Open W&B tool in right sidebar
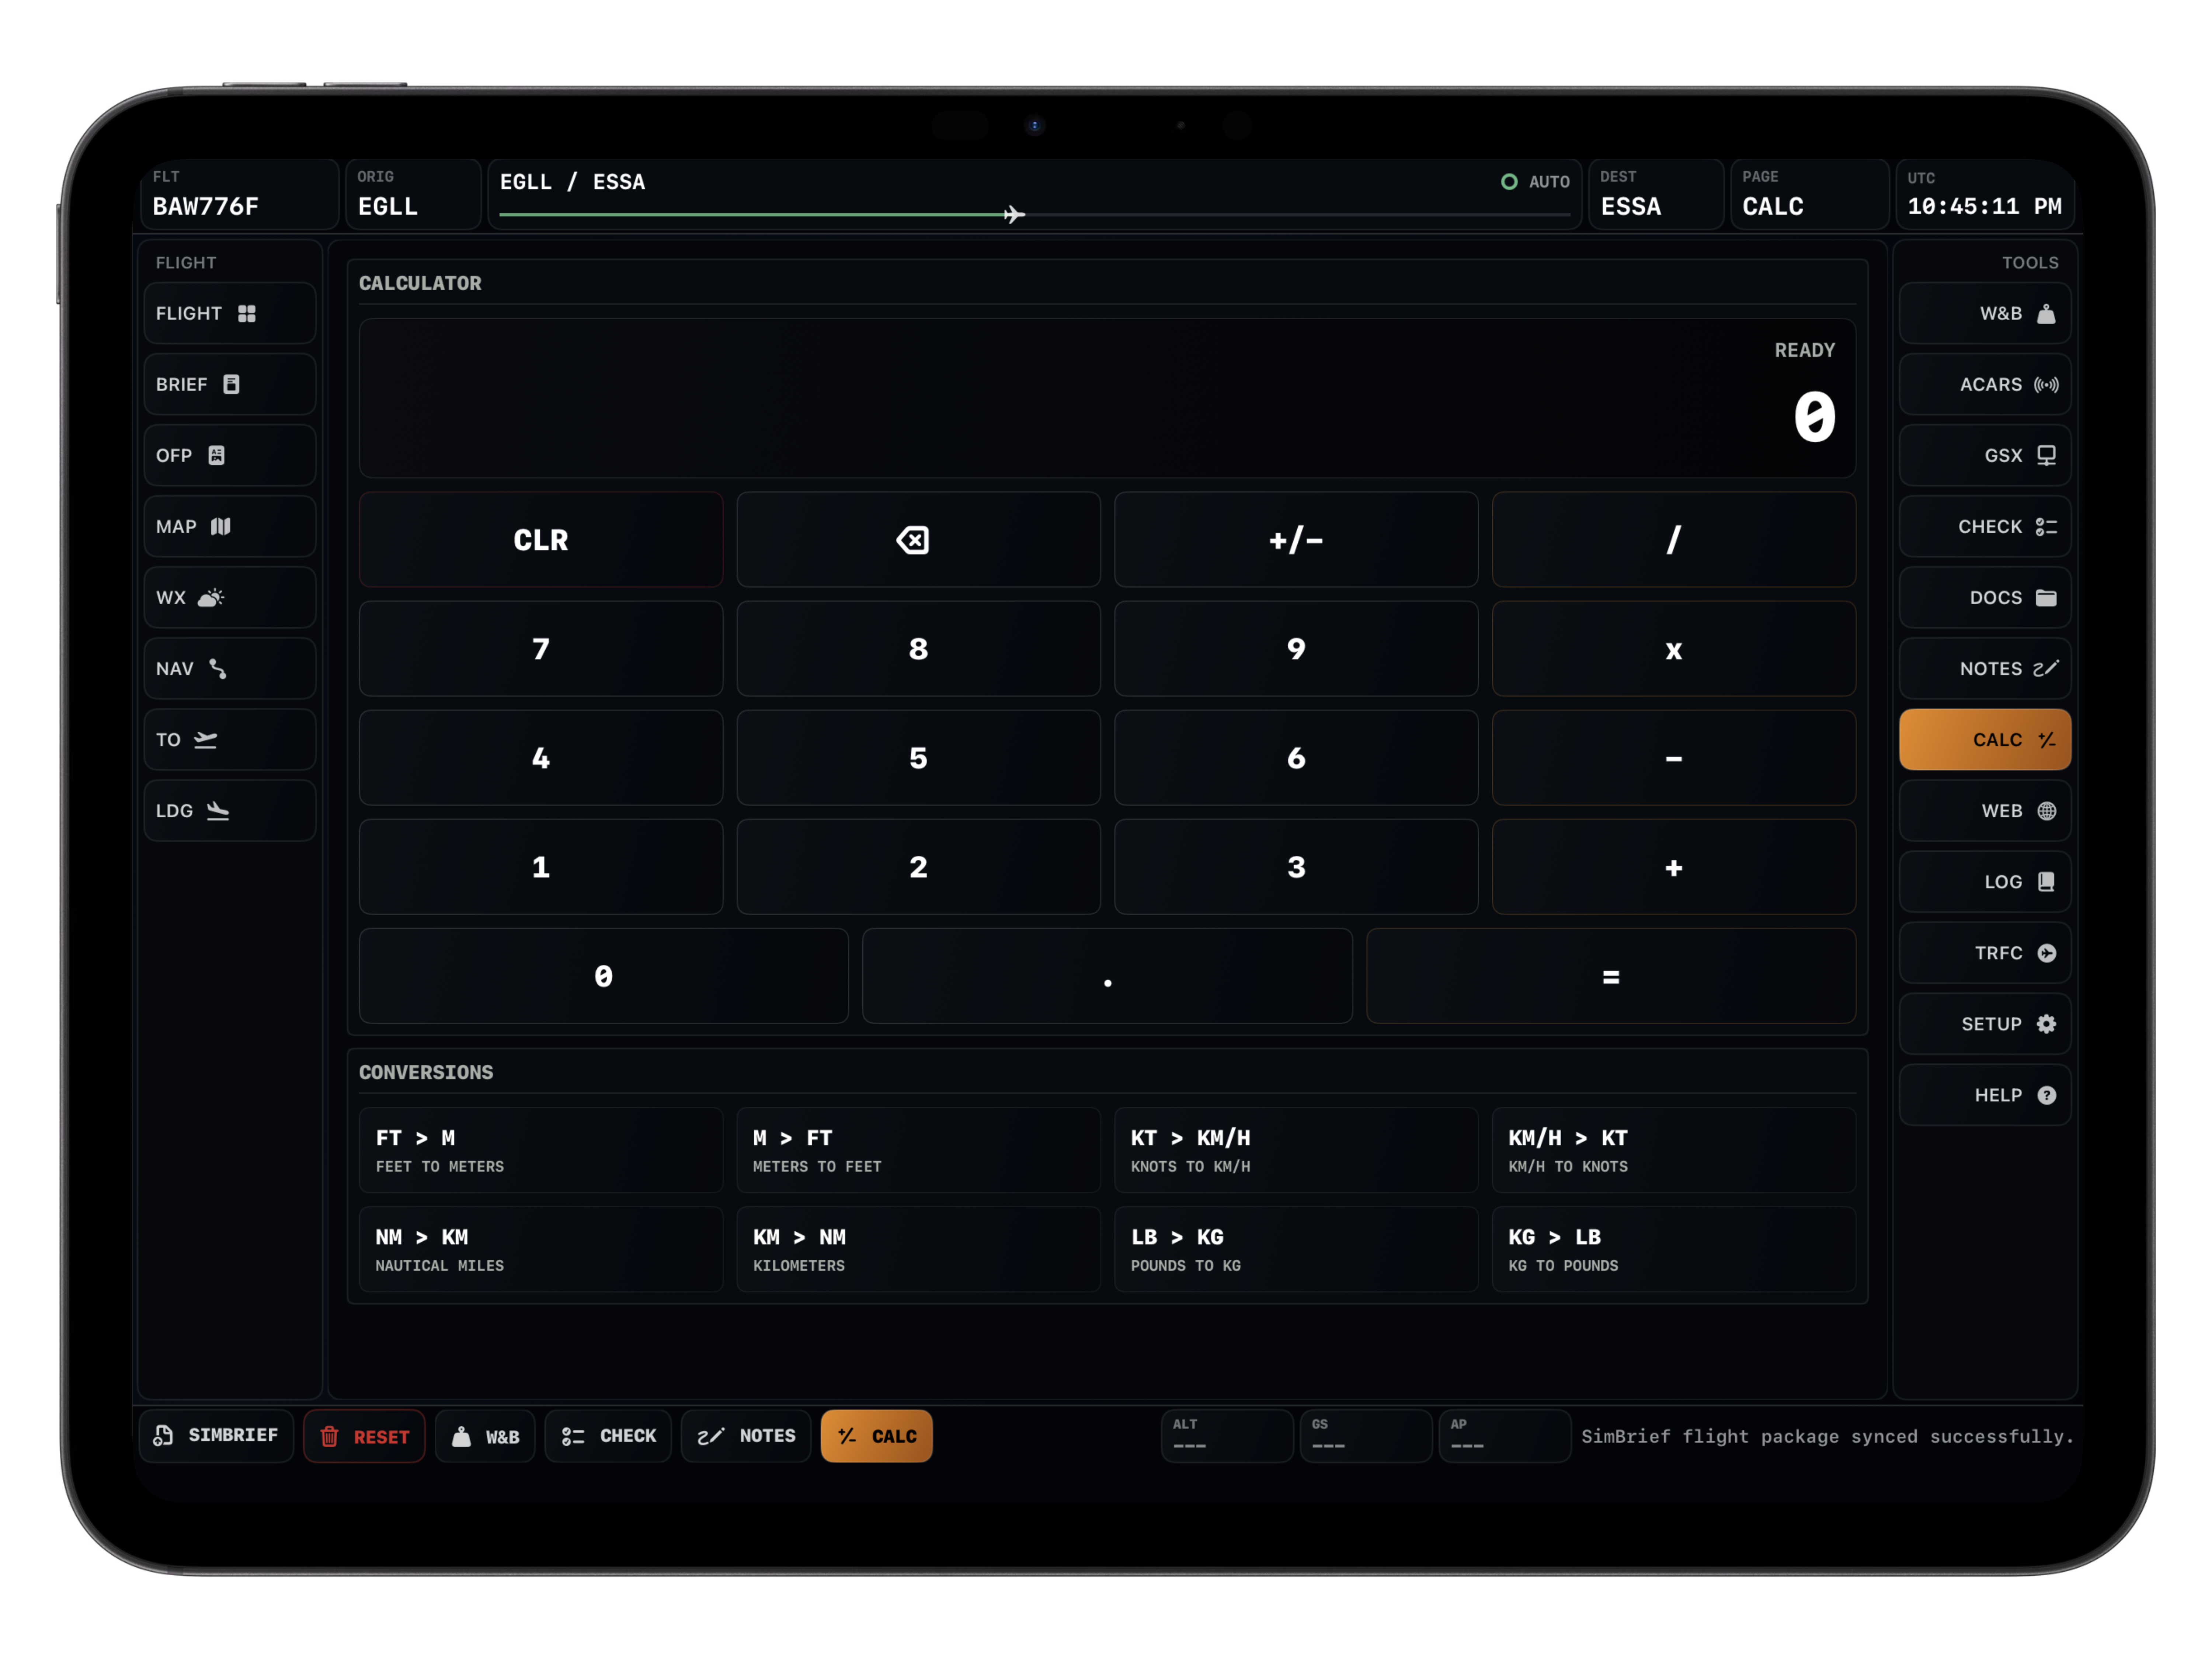 tap(1985, 313)
